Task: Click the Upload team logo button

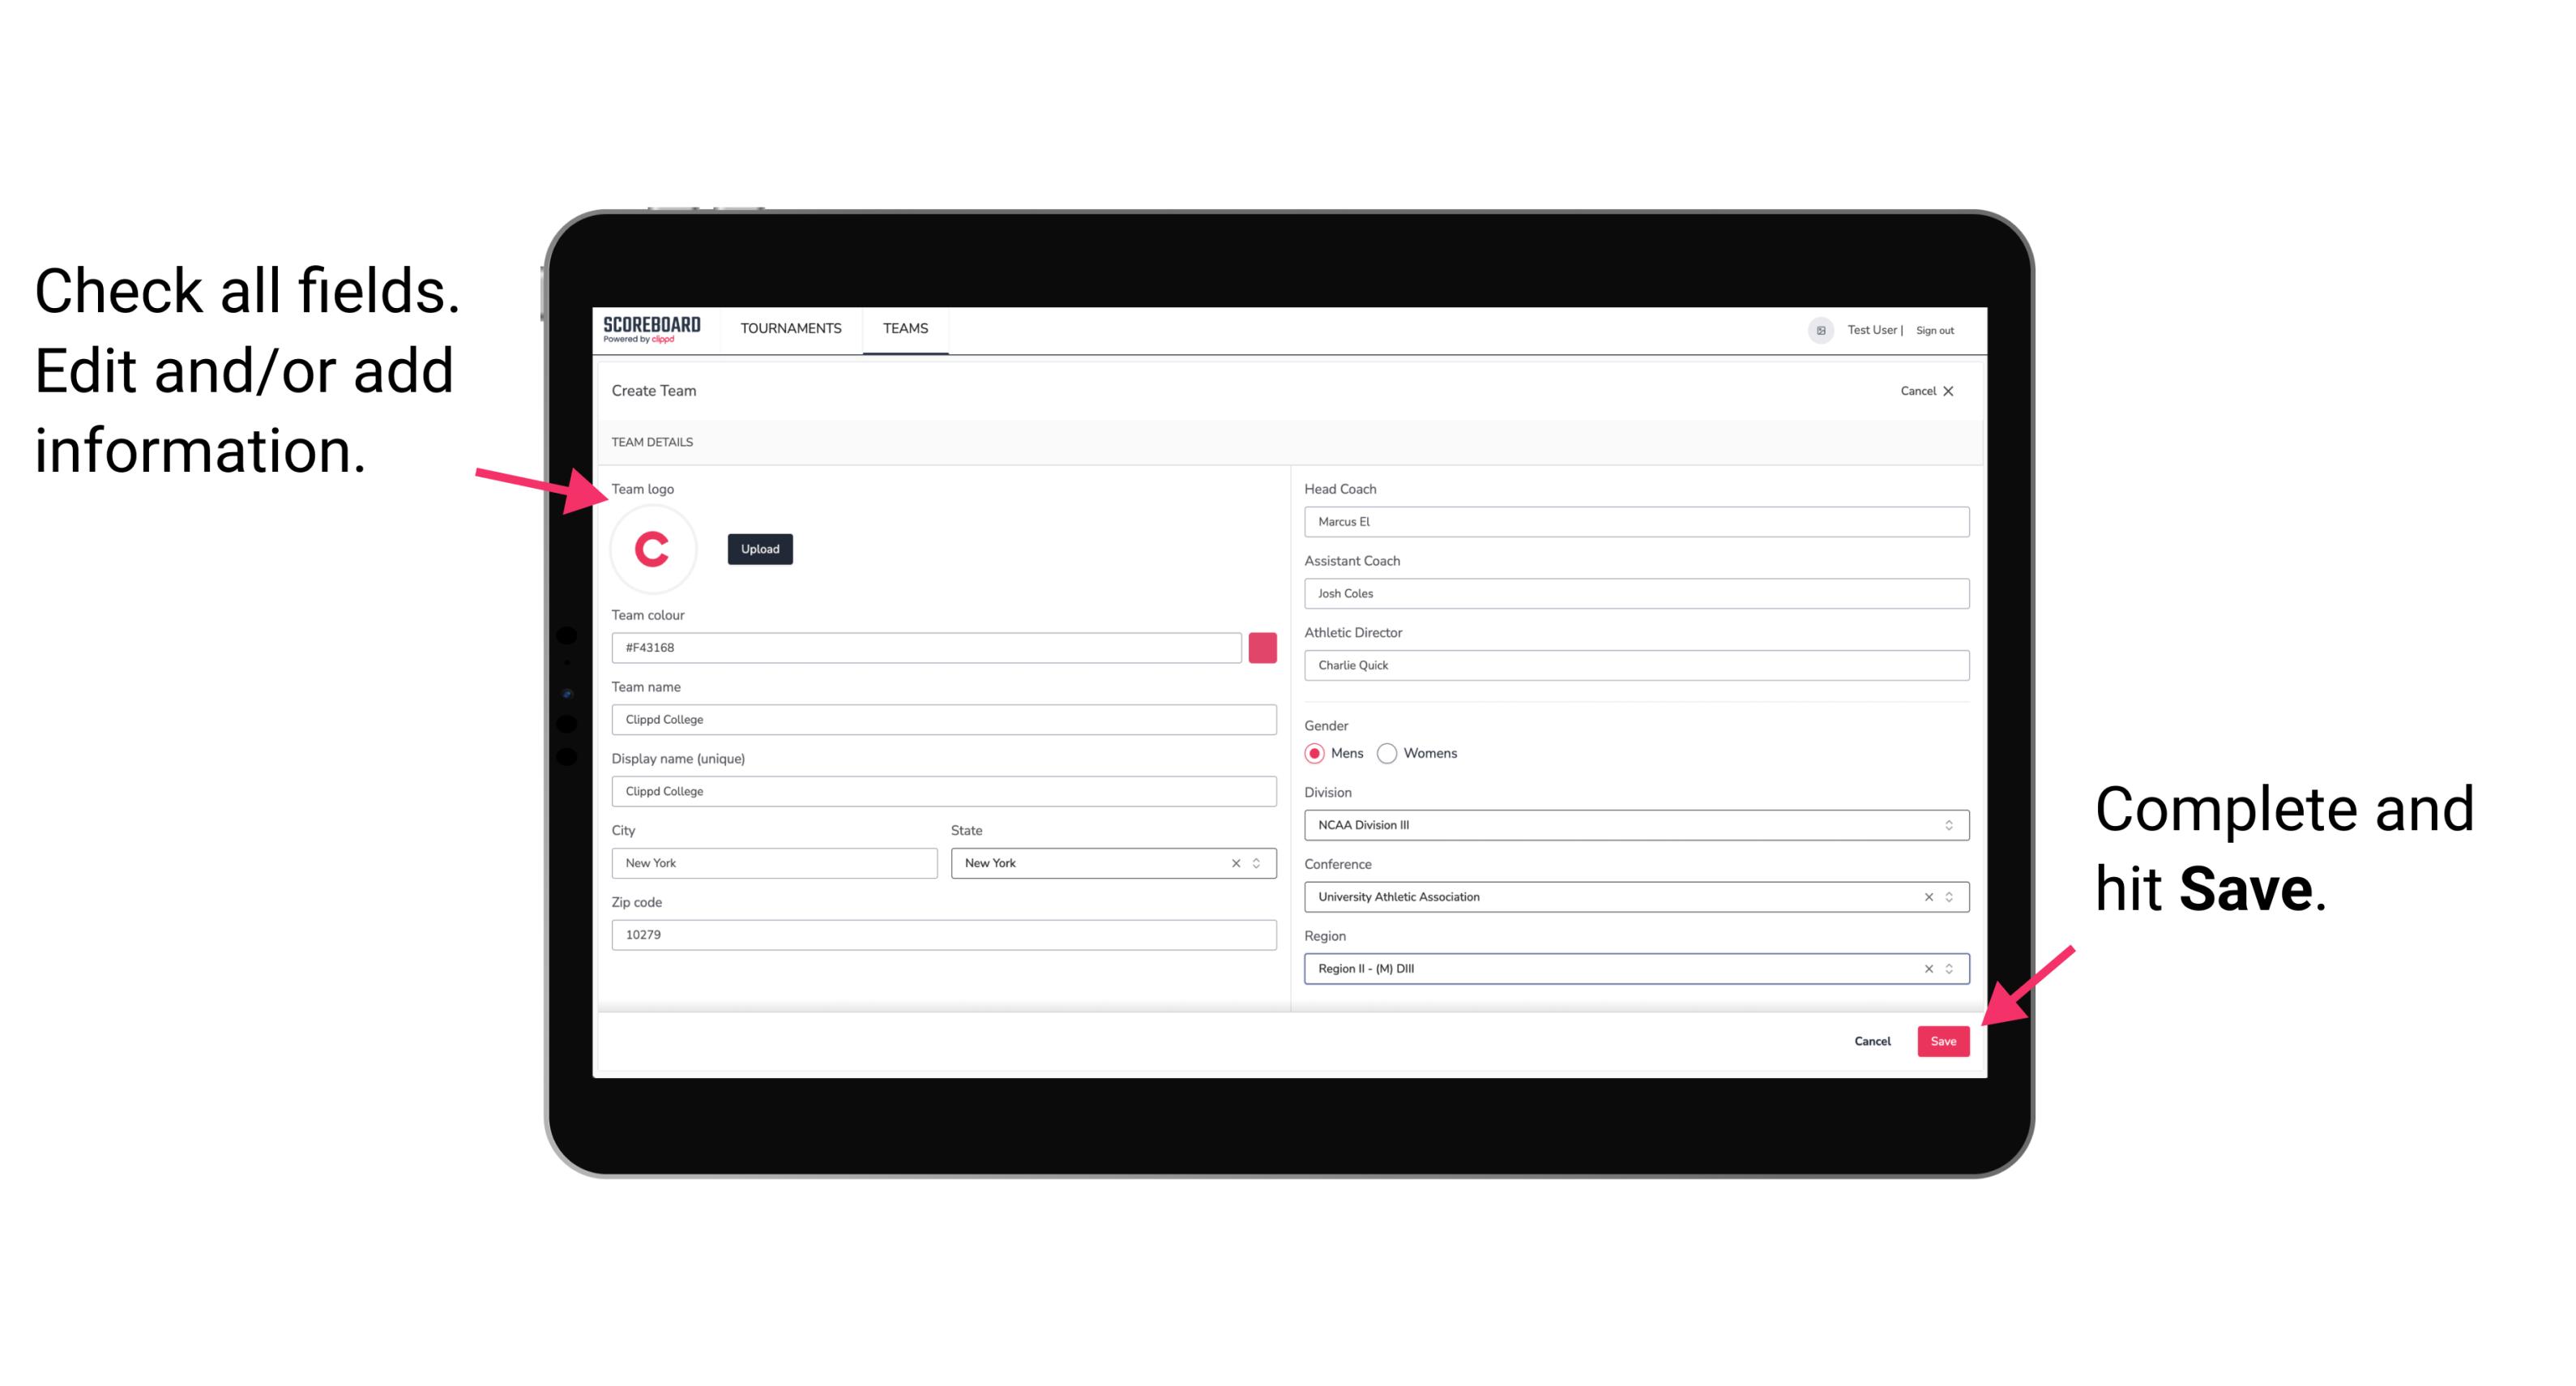Action: click(x=759, y=548)
